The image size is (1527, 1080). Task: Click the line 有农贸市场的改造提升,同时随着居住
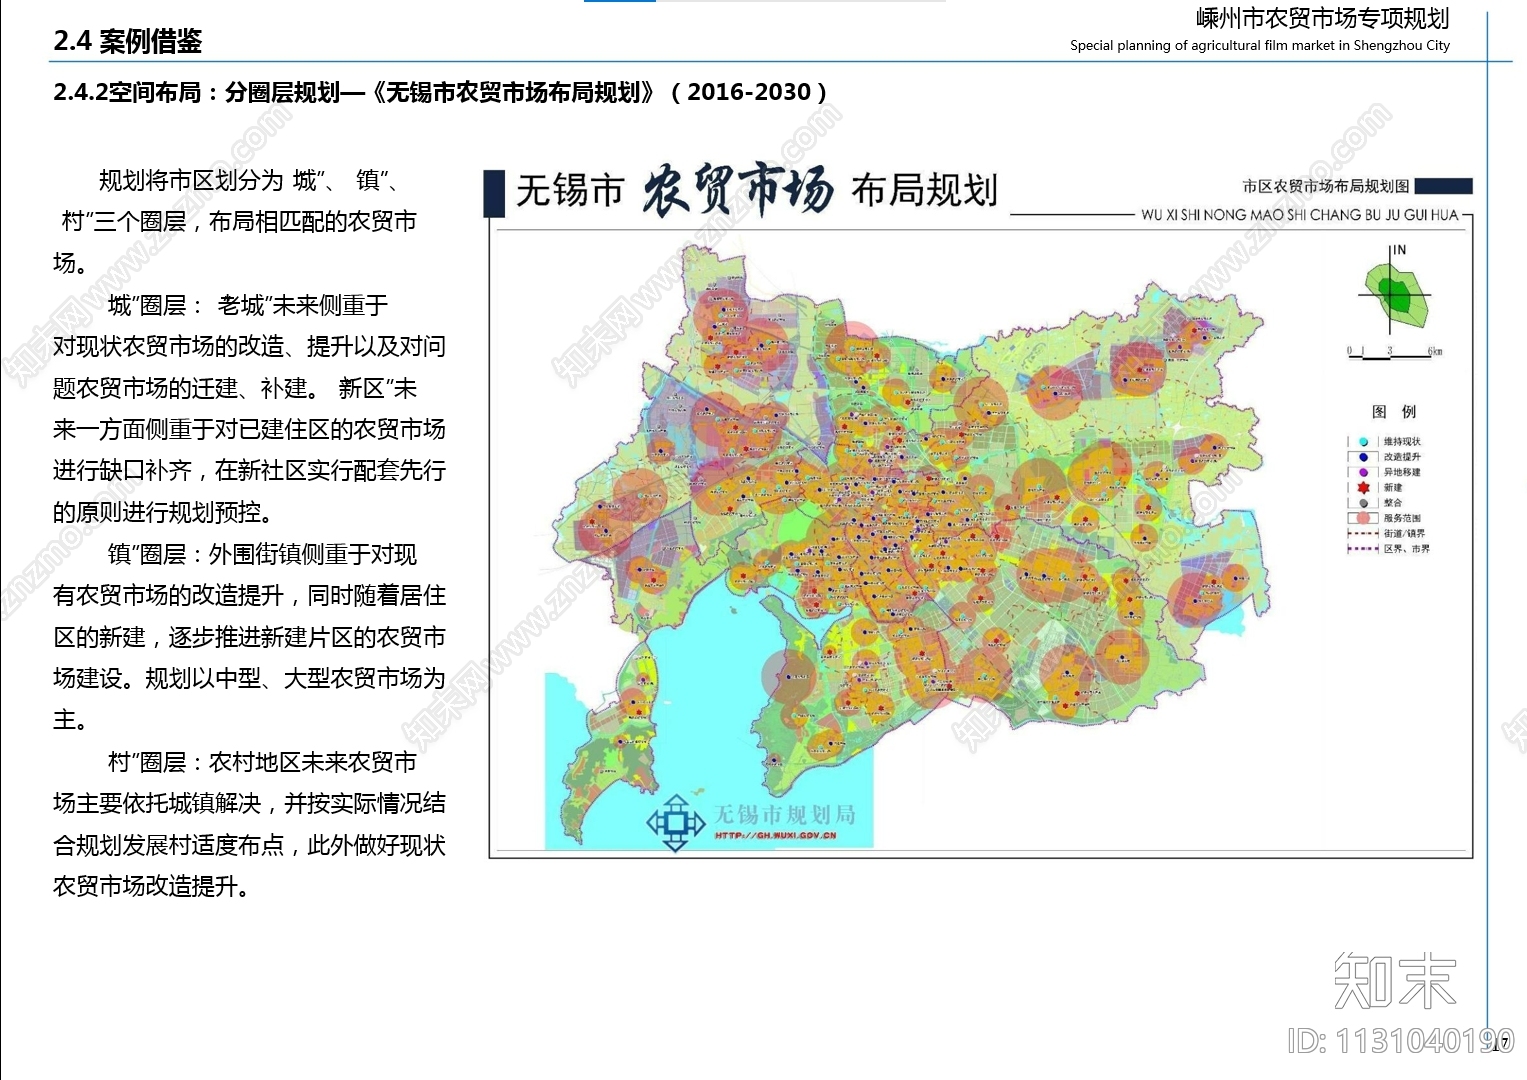point(249,595)
